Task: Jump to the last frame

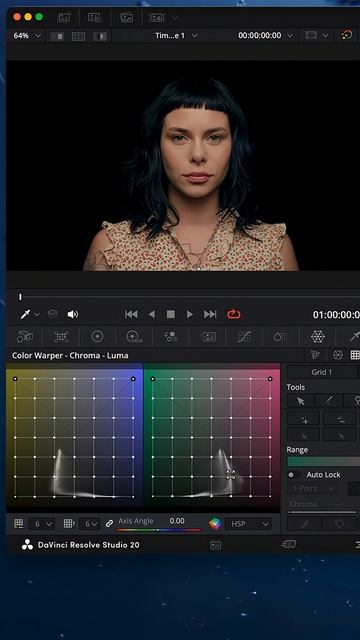Action: (210, 314)
